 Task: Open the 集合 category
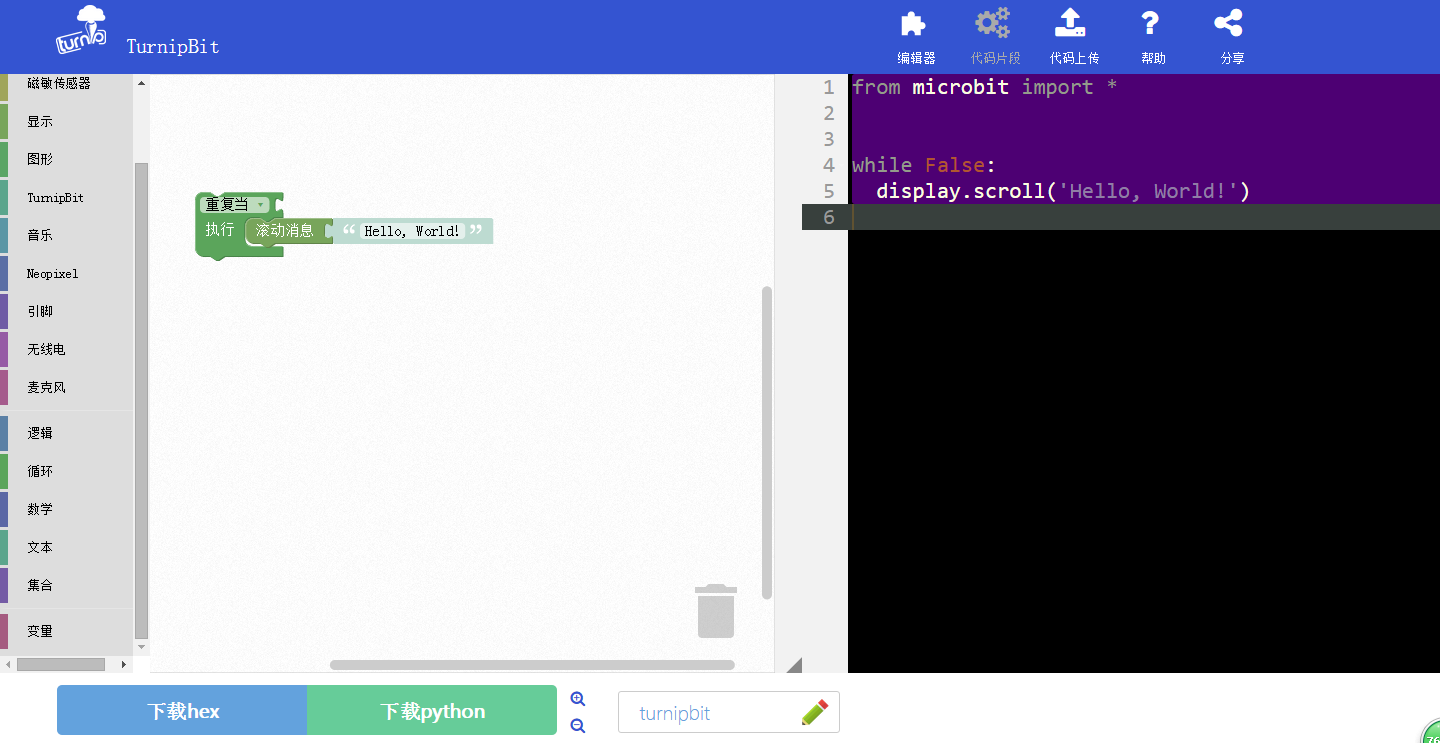(66, 586)
